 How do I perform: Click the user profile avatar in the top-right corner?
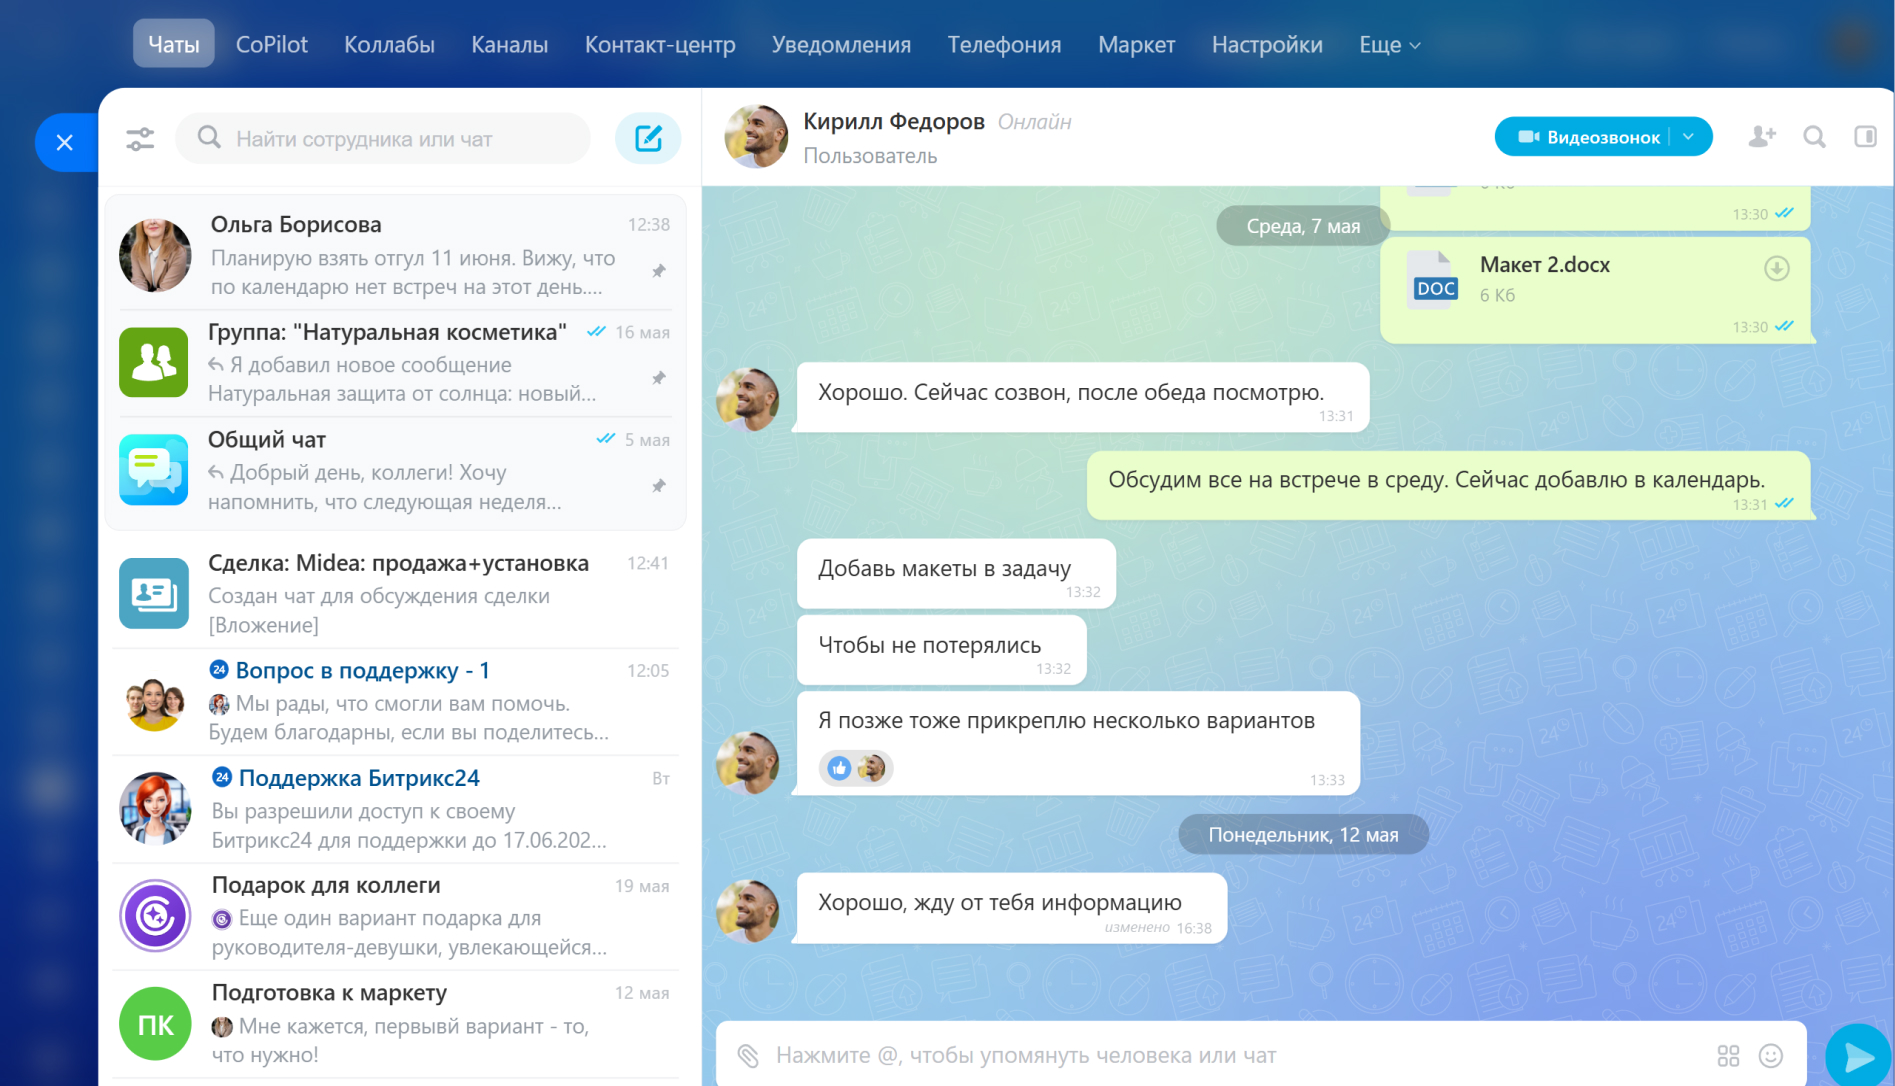coord(1852,42)
